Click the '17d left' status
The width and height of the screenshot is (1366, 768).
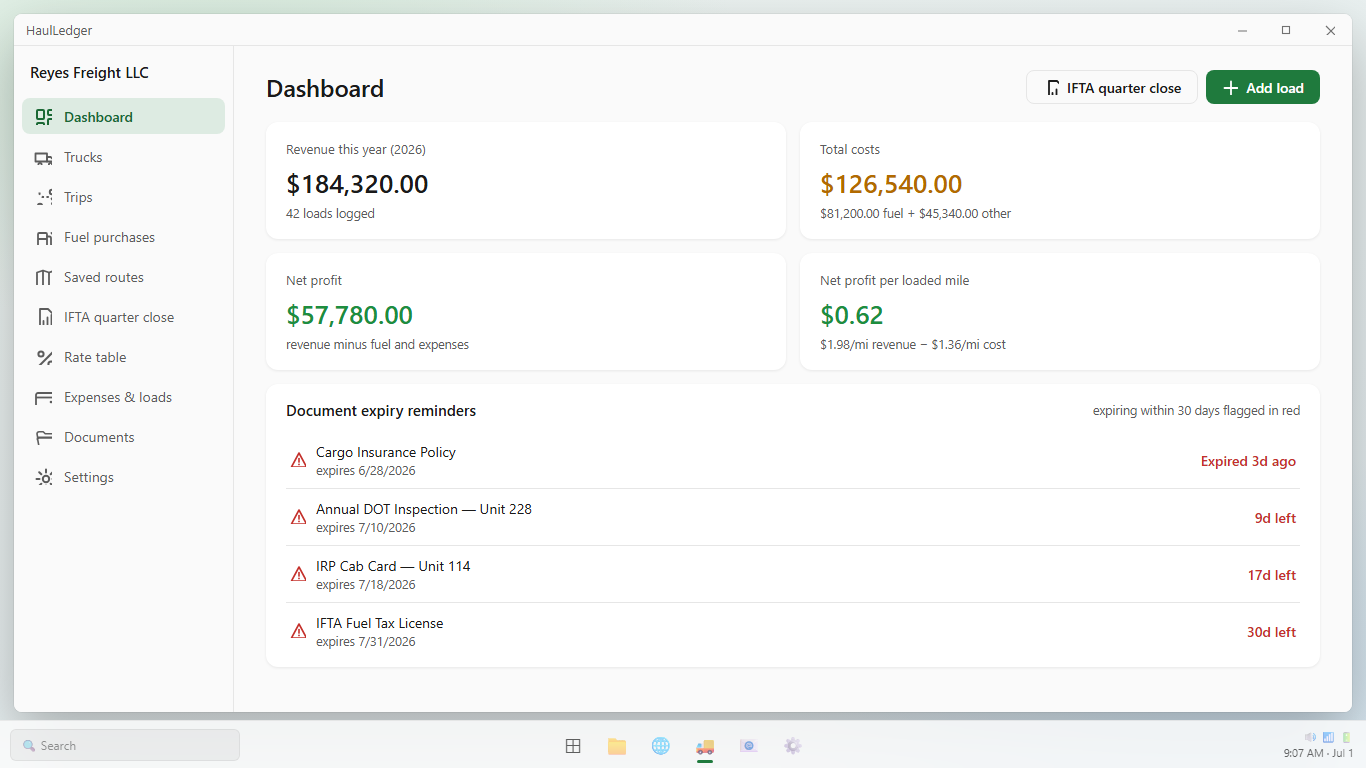(1272, 575)
